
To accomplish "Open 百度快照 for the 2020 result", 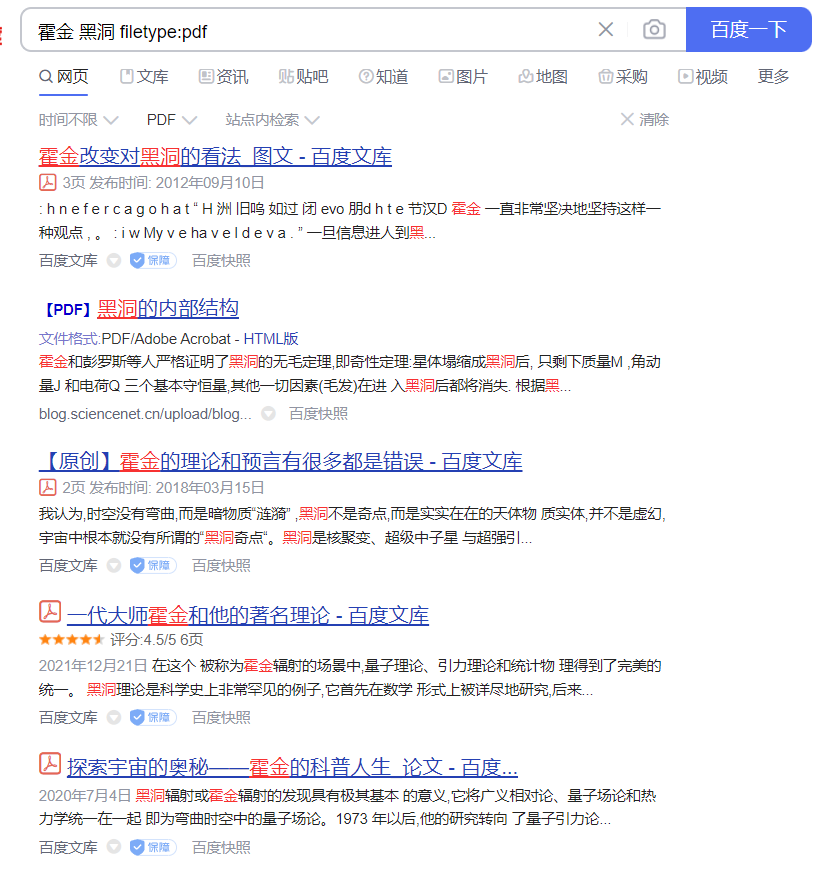I will 221,847.
